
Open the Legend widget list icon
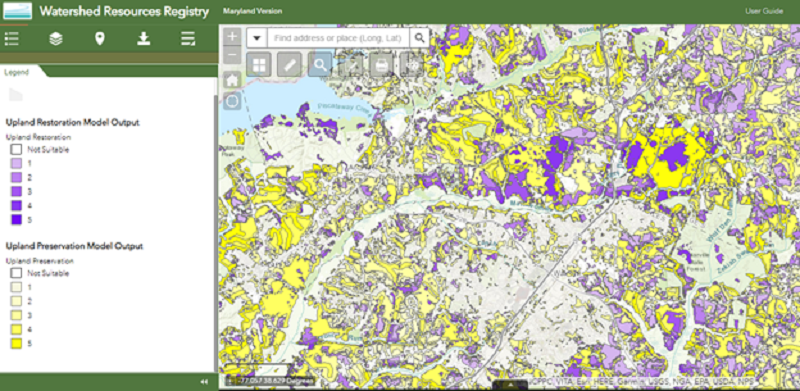(12, 38)
